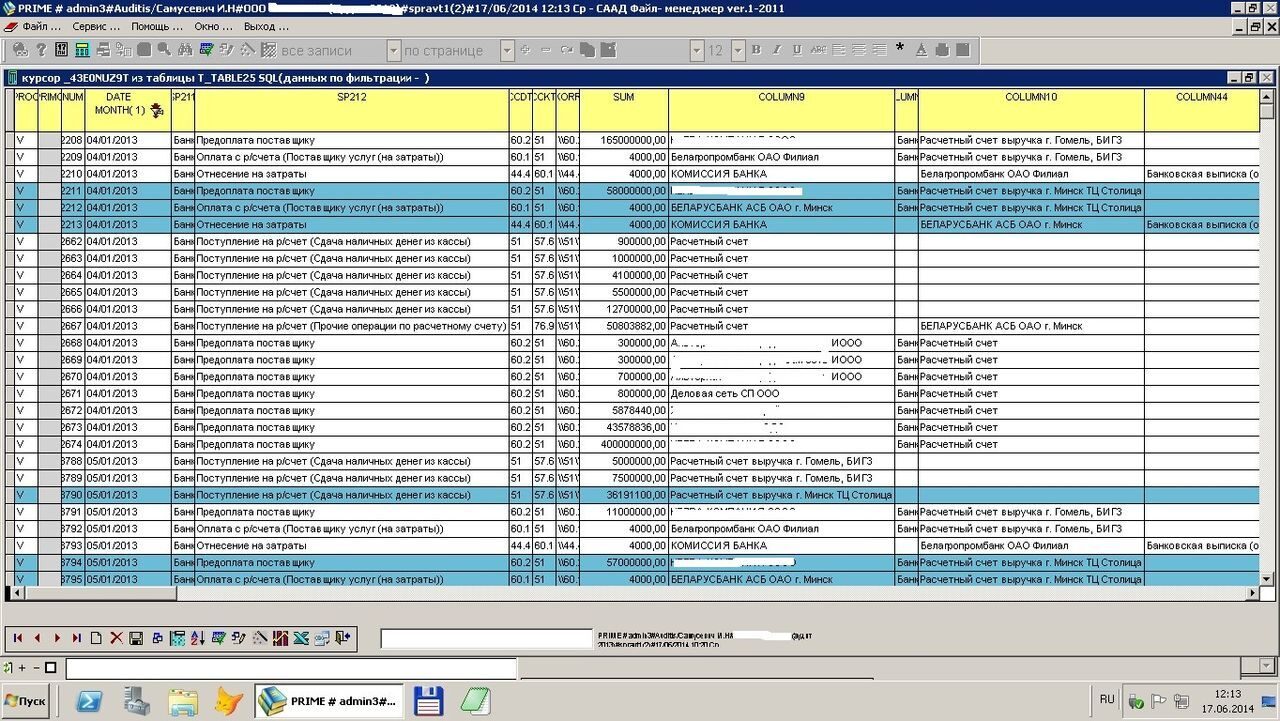Open the Выход menu
The width and height of the screenshot is (1280, 721).
click(265, 26)
